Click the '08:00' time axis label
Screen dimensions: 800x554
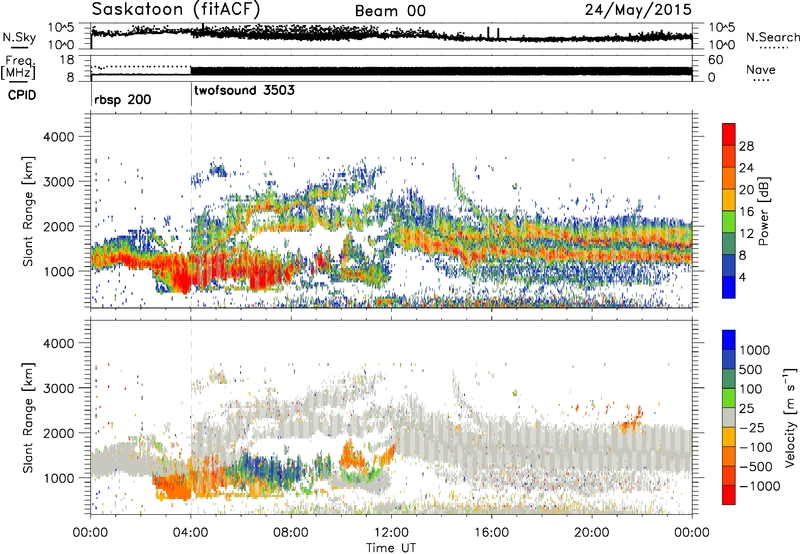(291, 533)
